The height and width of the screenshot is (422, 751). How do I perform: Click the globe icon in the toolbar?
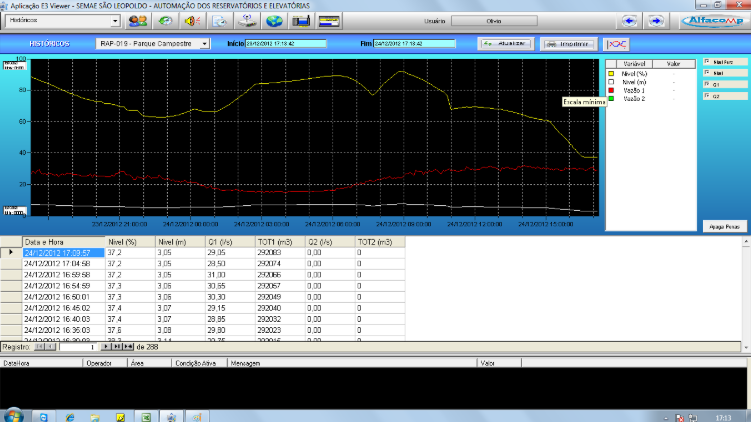point(273,20)
